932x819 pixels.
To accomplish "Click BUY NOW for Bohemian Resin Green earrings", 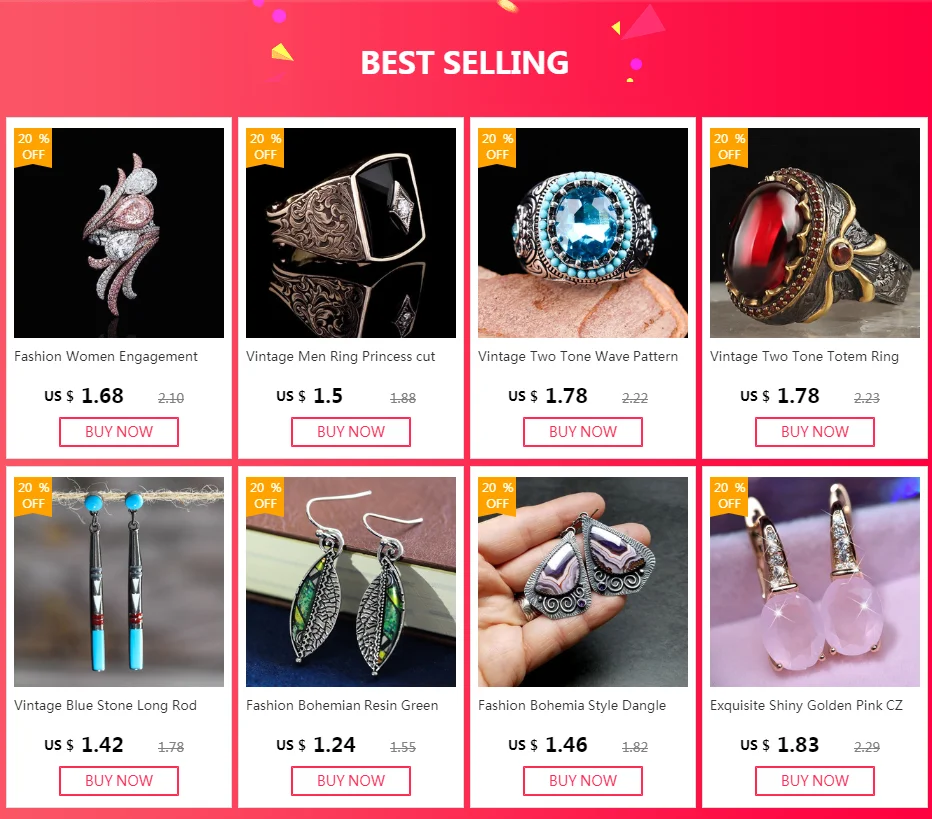I will [x=351, y=780].
